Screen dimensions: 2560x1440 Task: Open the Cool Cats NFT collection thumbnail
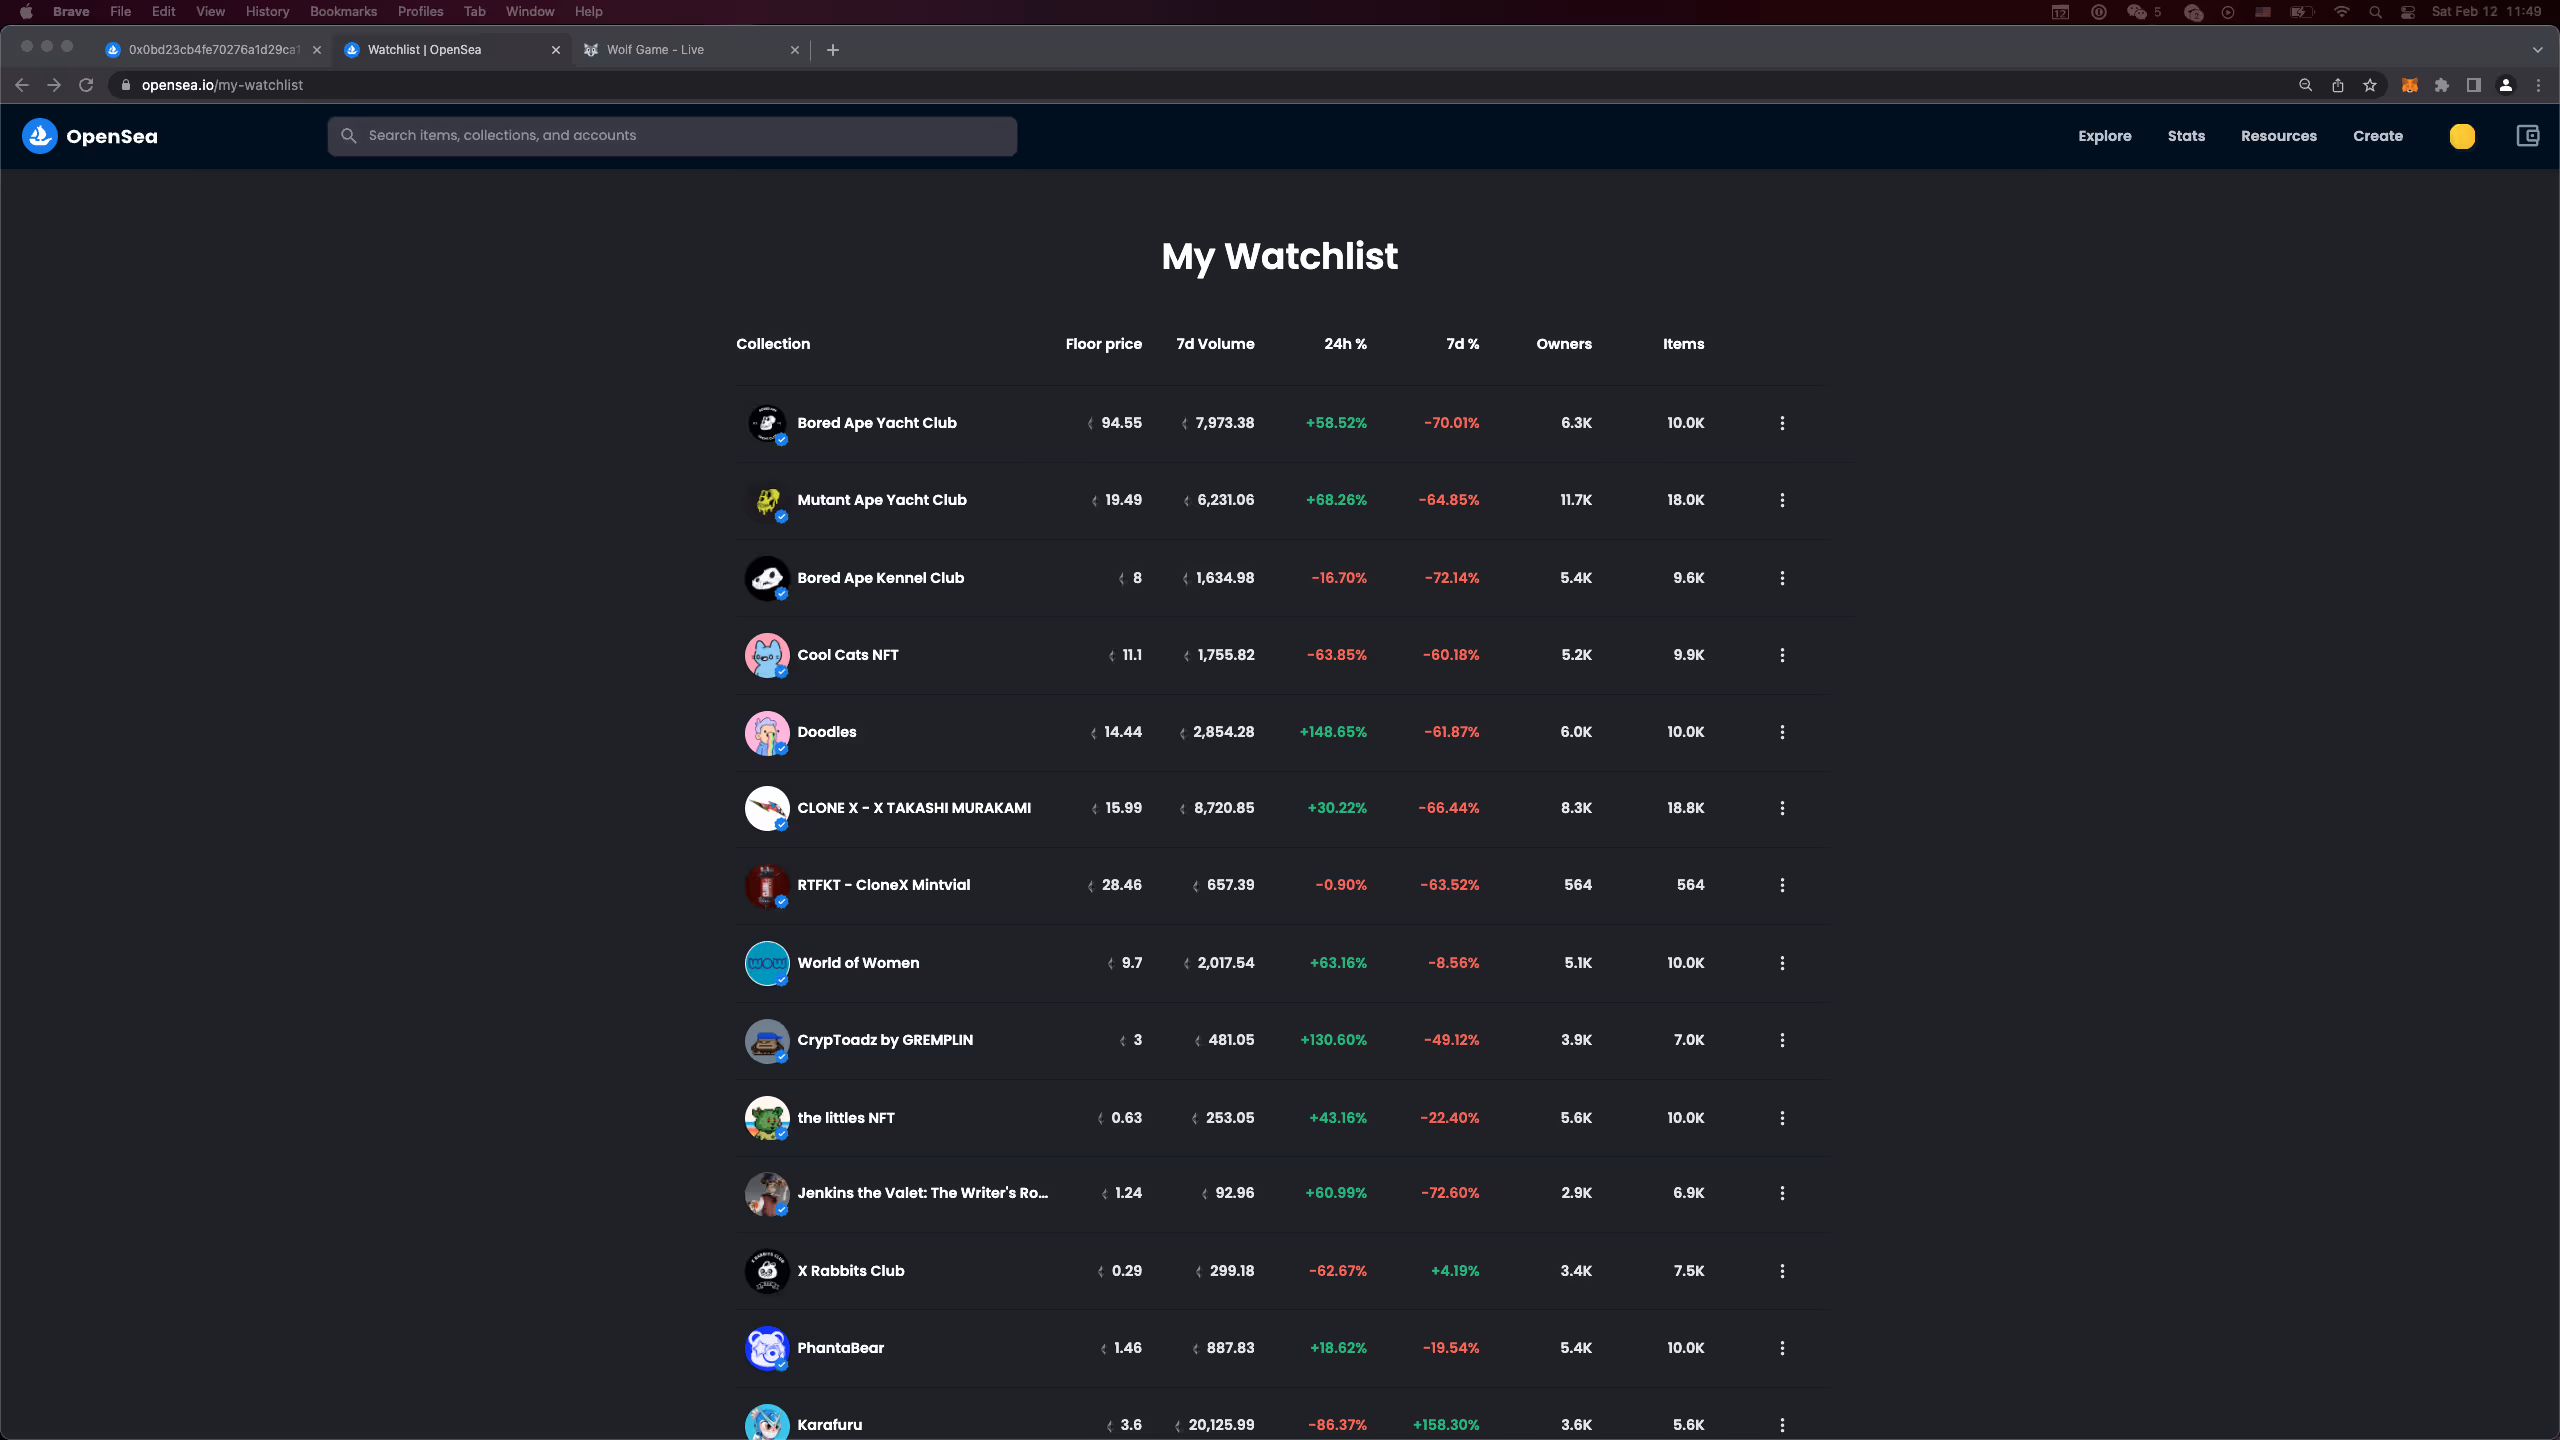766,655
